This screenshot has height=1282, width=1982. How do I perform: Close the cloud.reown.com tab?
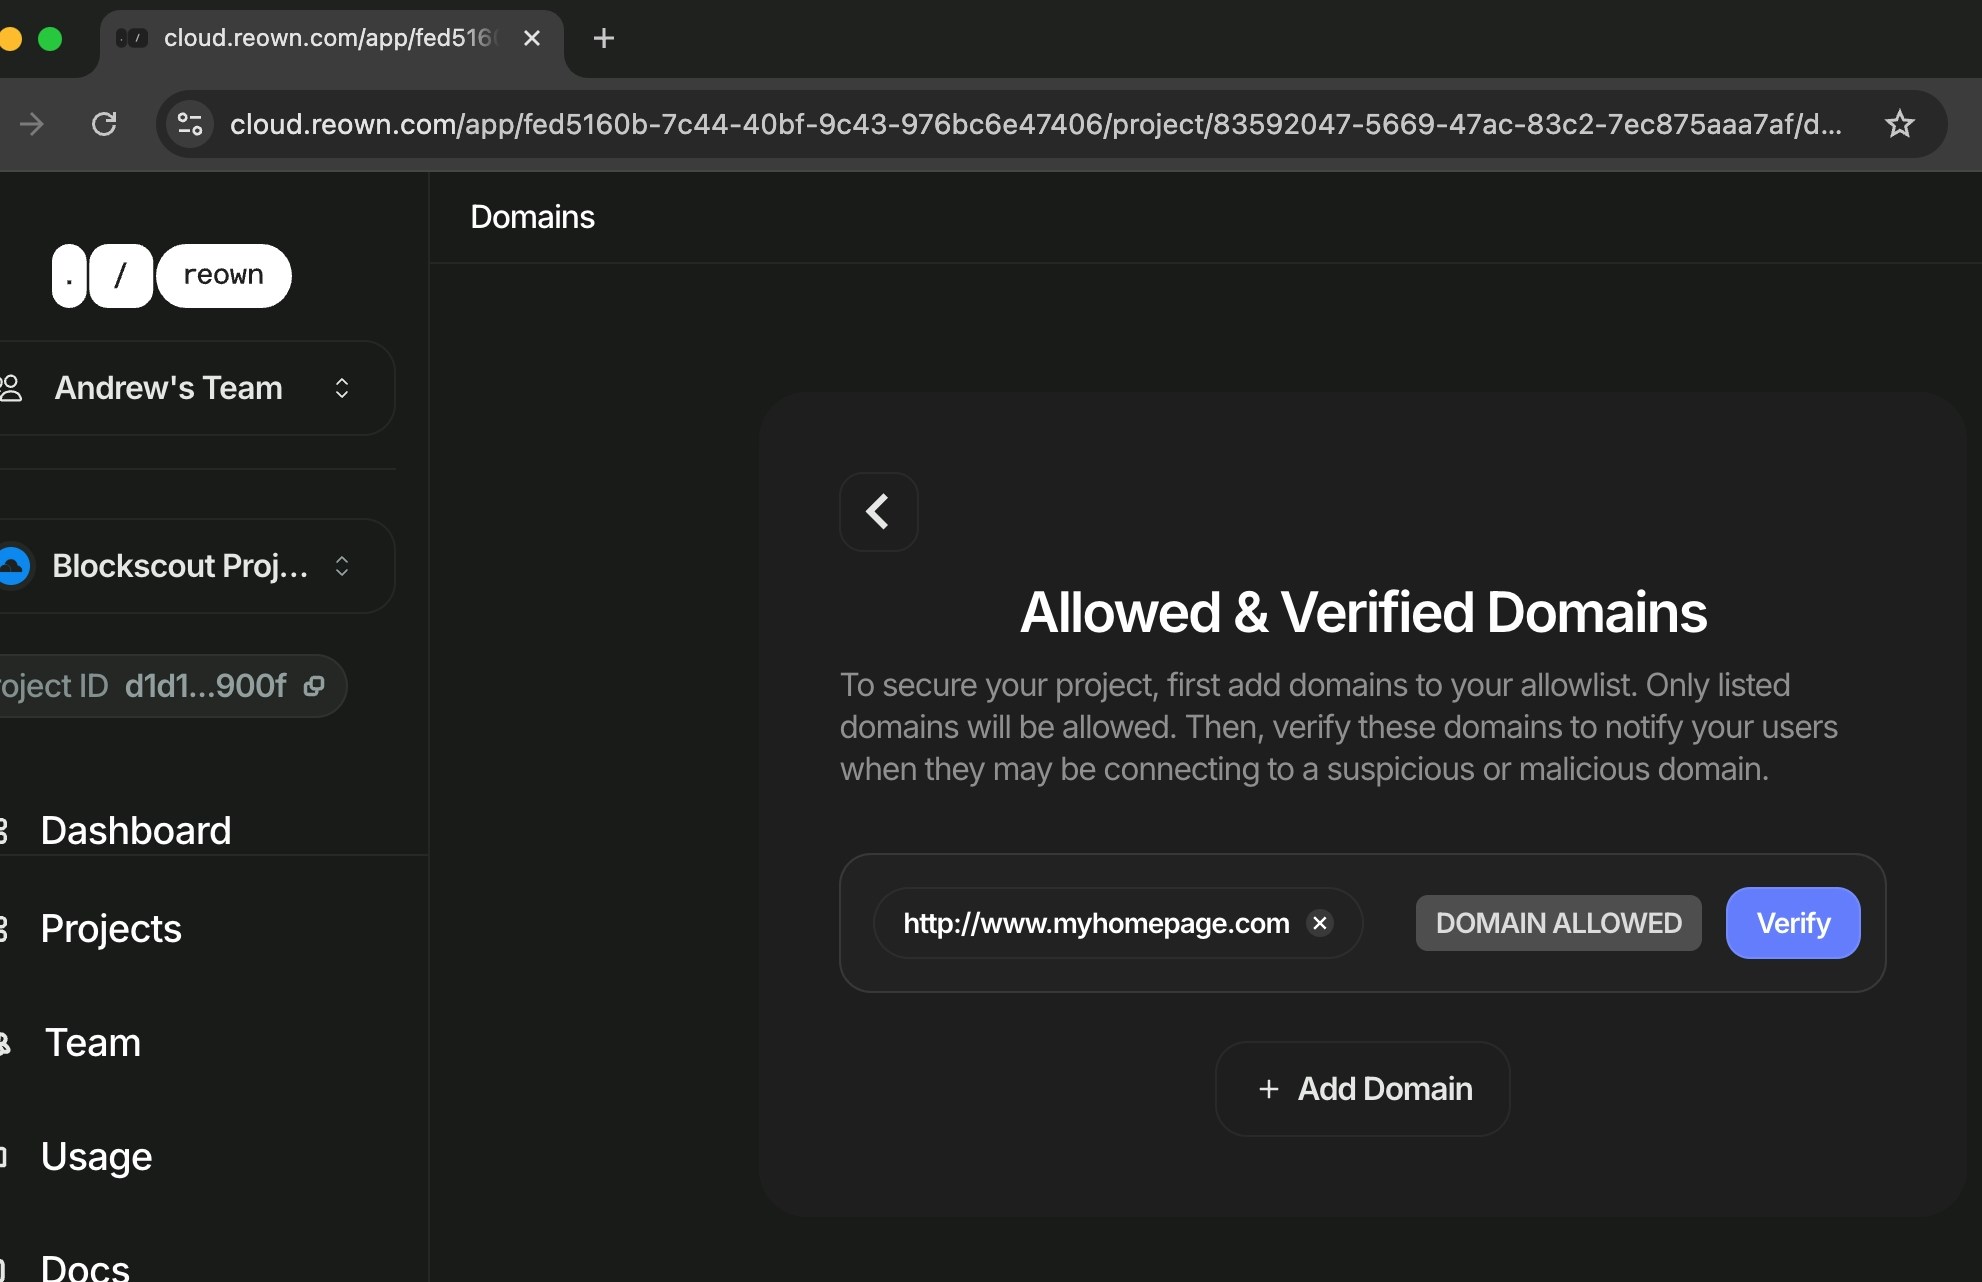[532, 39]
